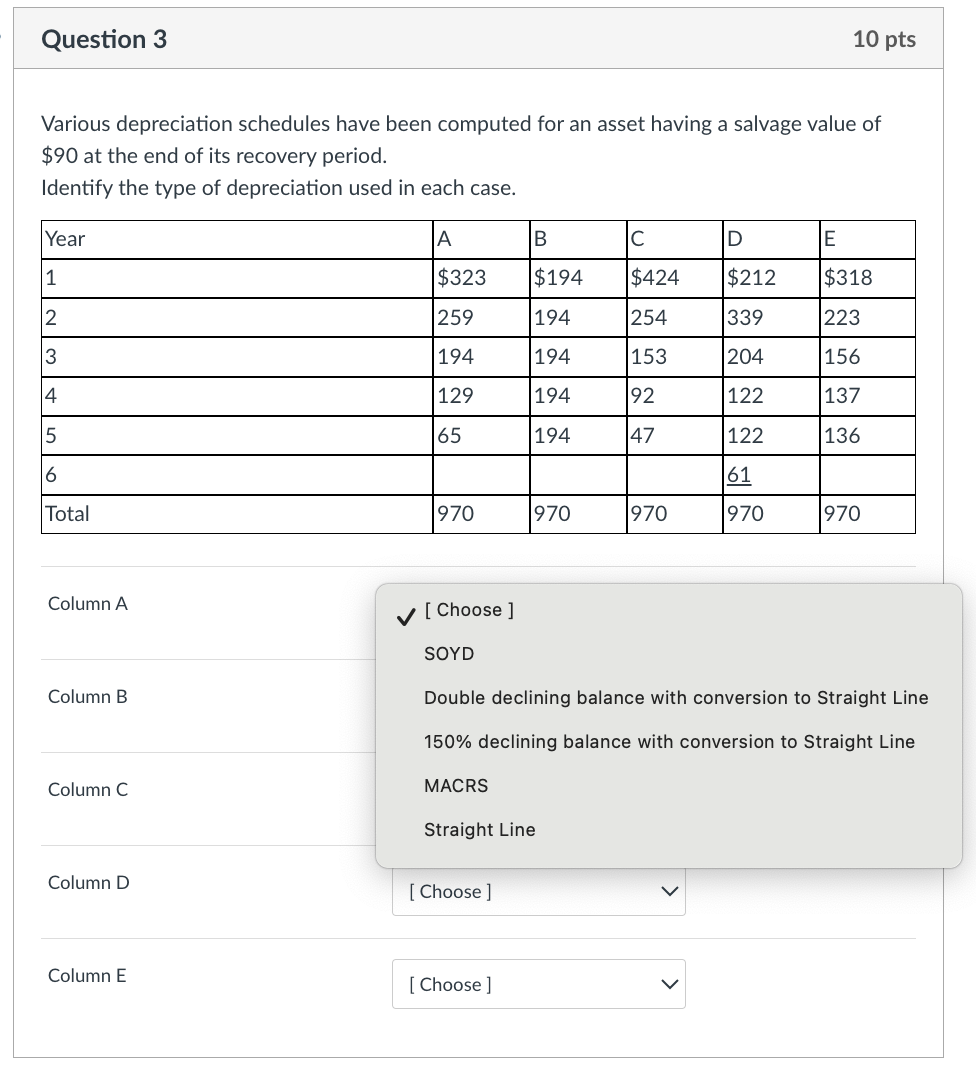Open the underlined 61 link in the table
Screen dimensions: 976x1074
tap(738, 474)
